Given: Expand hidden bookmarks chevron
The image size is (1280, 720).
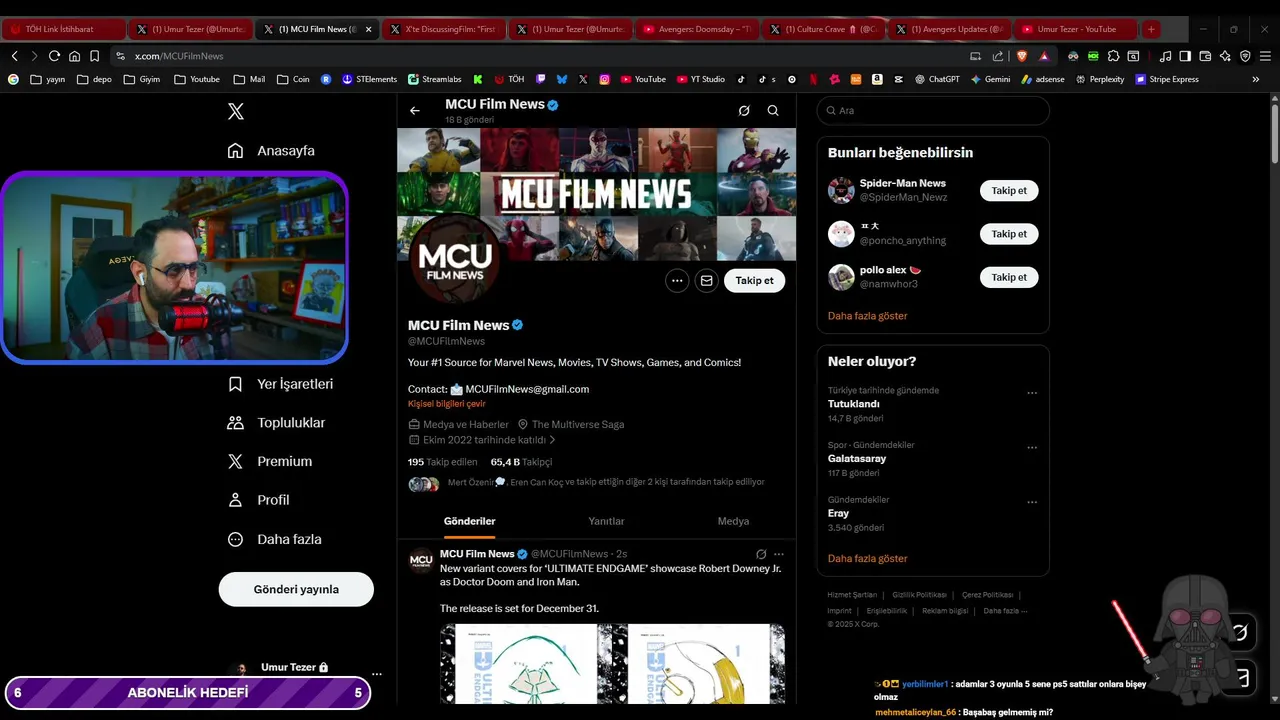Looking at the screenshot, I should click(x=1255, y=79).
